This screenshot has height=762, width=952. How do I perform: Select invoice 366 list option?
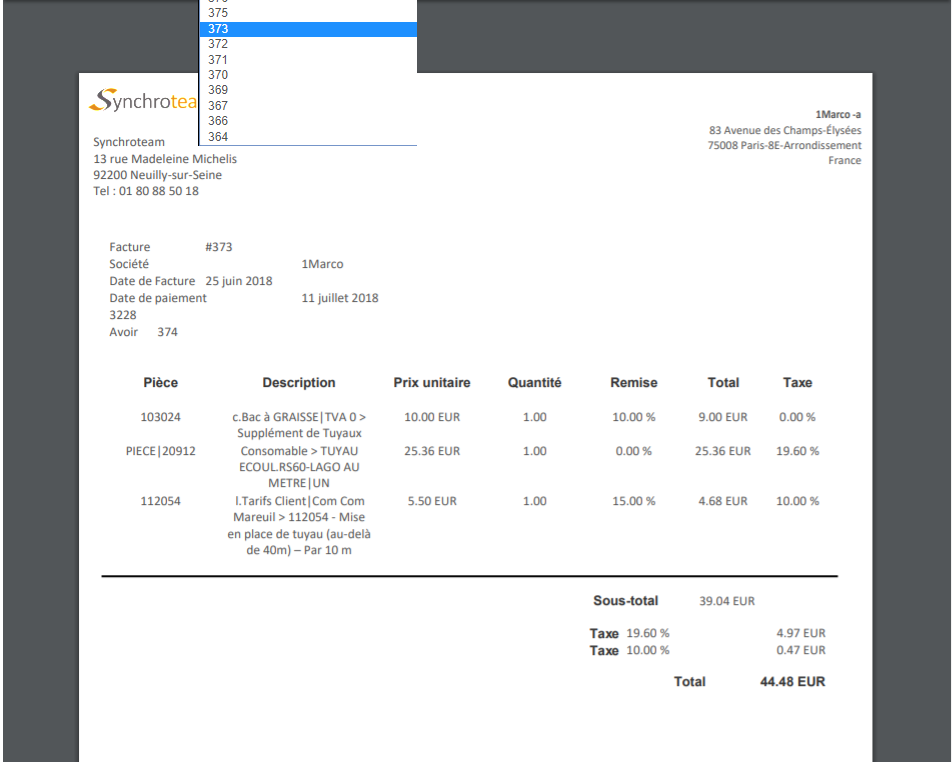tap(308, 121)
